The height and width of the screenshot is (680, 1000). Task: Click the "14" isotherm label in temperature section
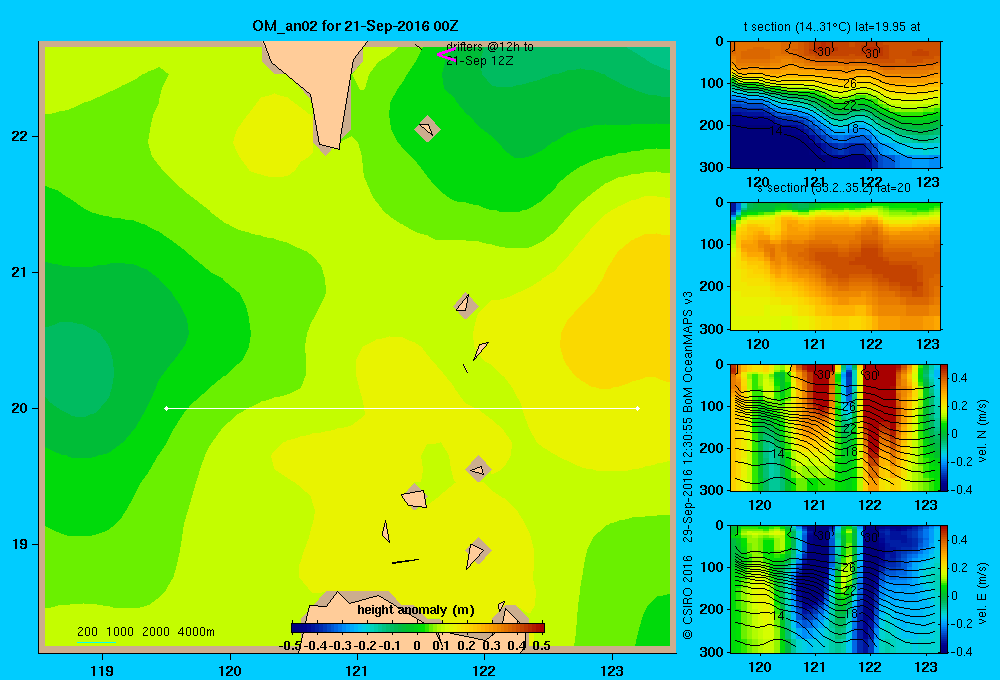tap(775, 130)
